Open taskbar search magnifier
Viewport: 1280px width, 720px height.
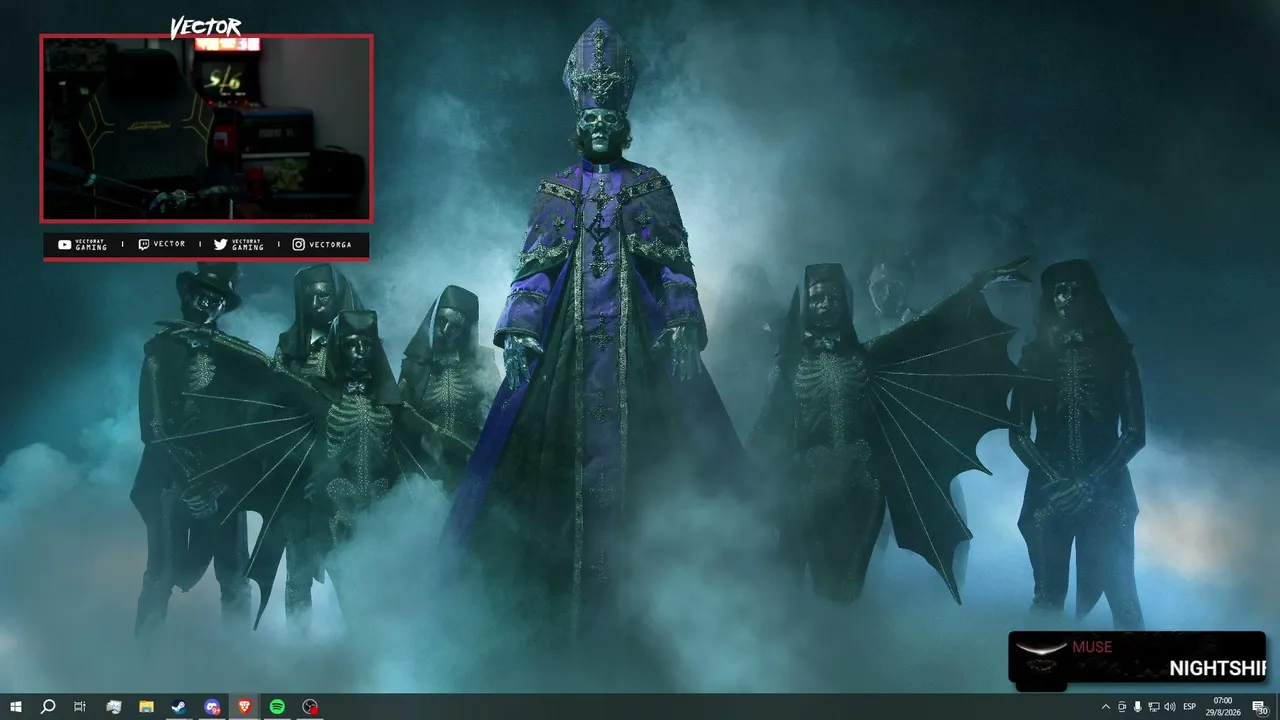[x=47, y=707]
